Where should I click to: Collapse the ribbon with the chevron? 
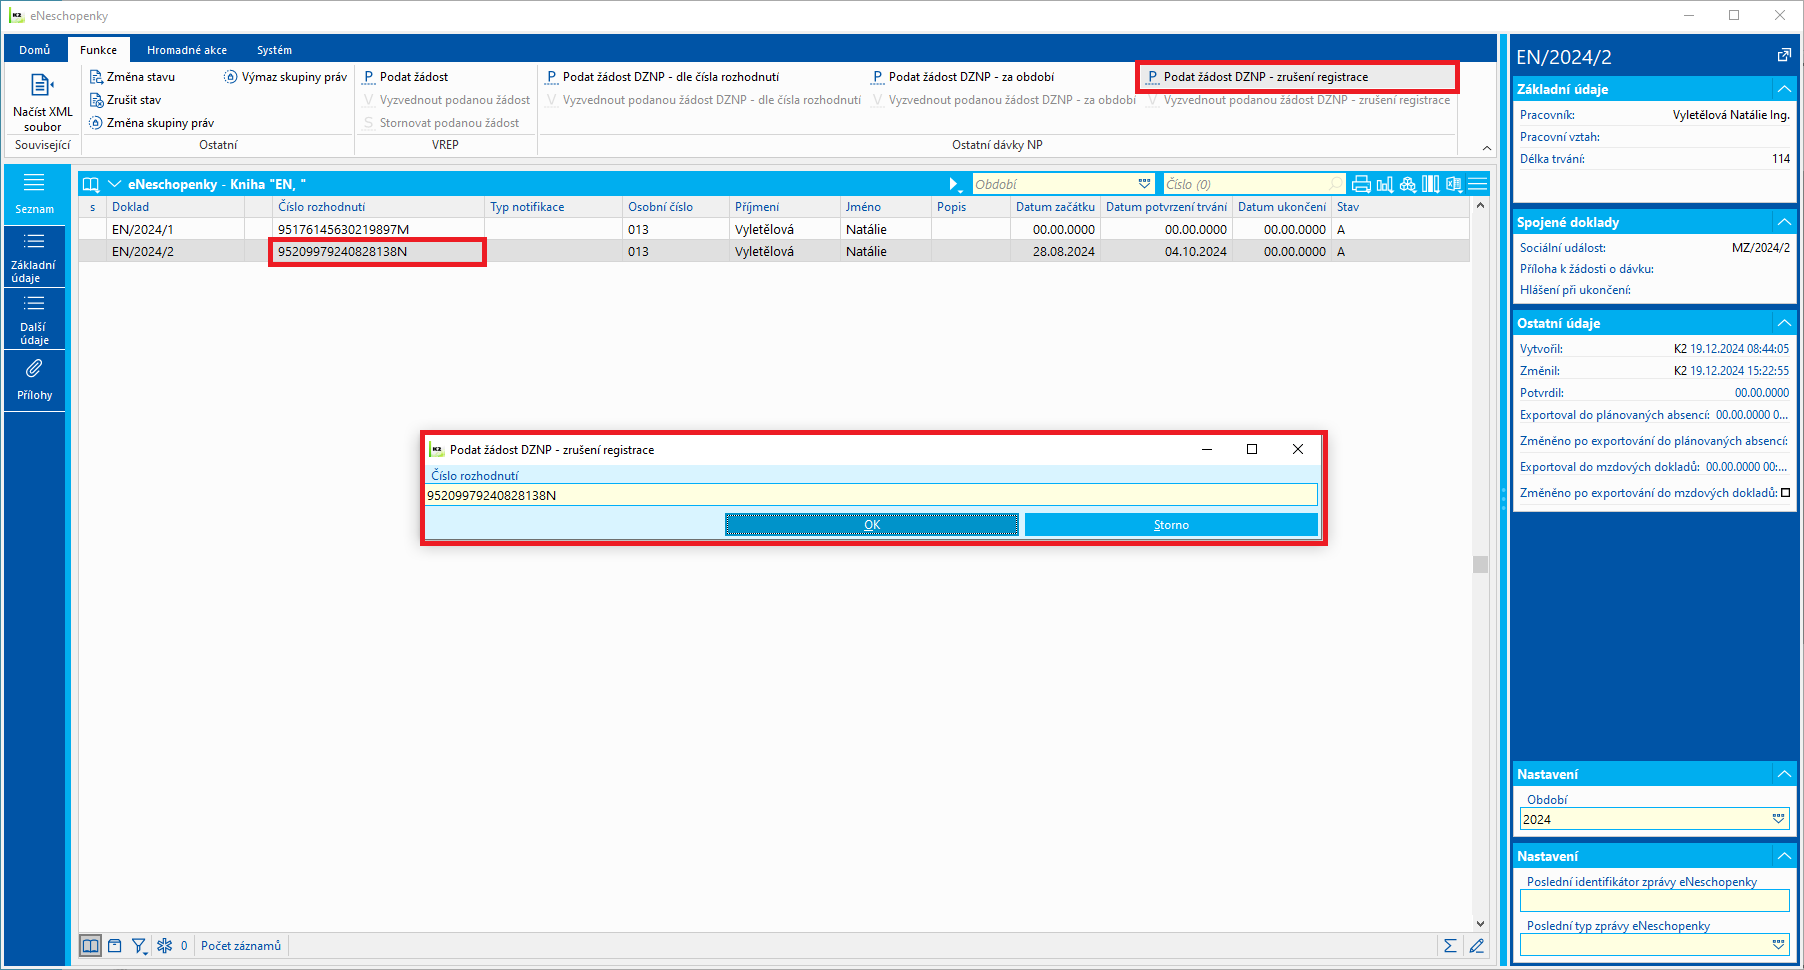tap(1487, 148)
